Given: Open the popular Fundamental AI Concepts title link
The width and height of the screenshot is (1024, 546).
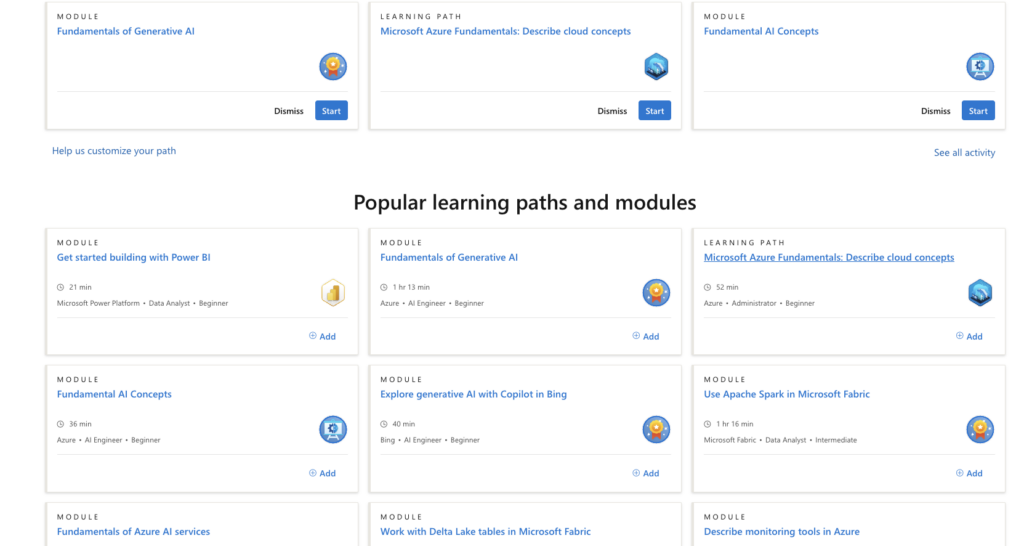Looking at the screenshot, I should point(114,394).
